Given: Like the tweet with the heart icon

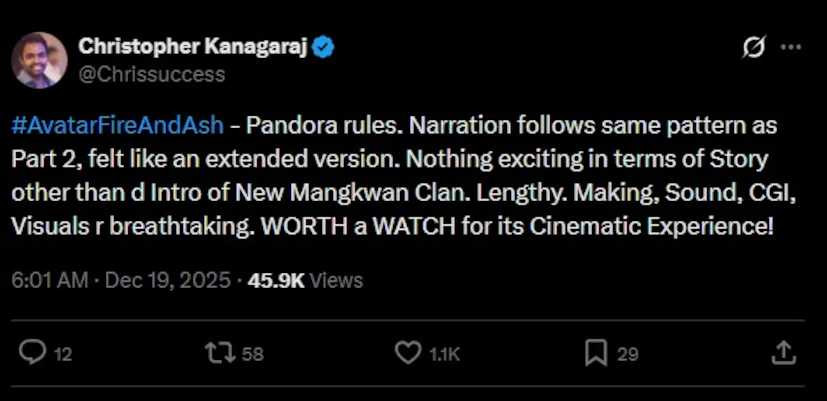Looking at the screenshot, I should click(408, 352).
